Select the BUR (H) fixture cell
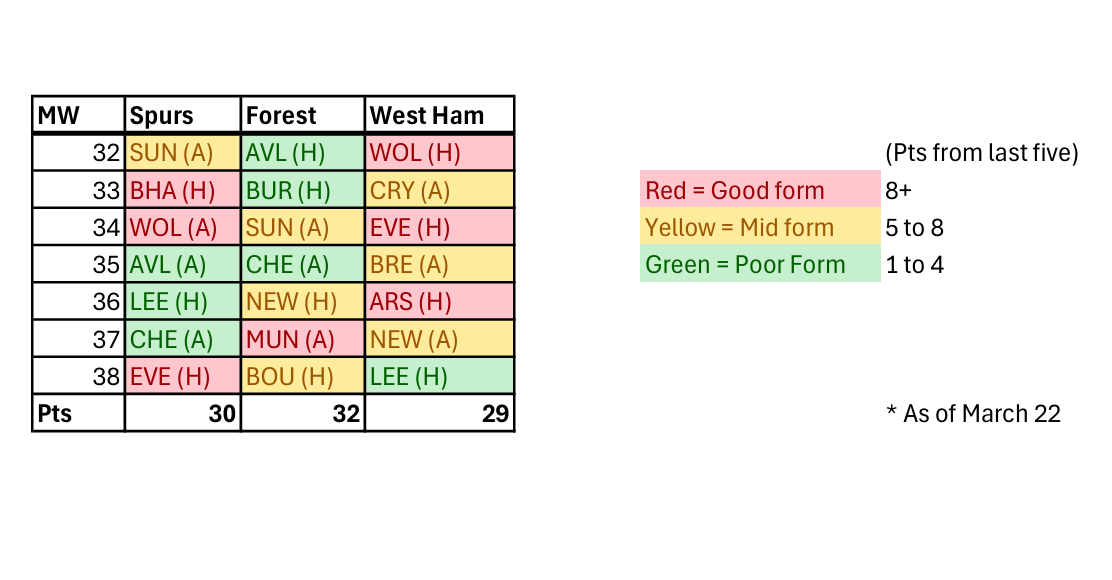This screenshot has height=580, width=1112. coord(303,190)
